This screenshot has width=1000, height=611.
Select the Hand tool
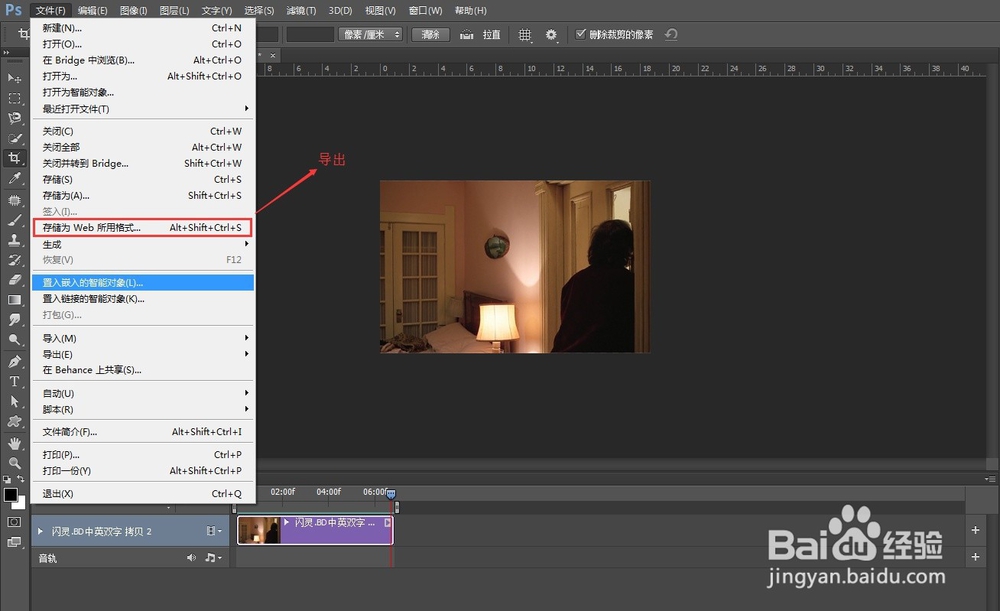tap(14, 443)
